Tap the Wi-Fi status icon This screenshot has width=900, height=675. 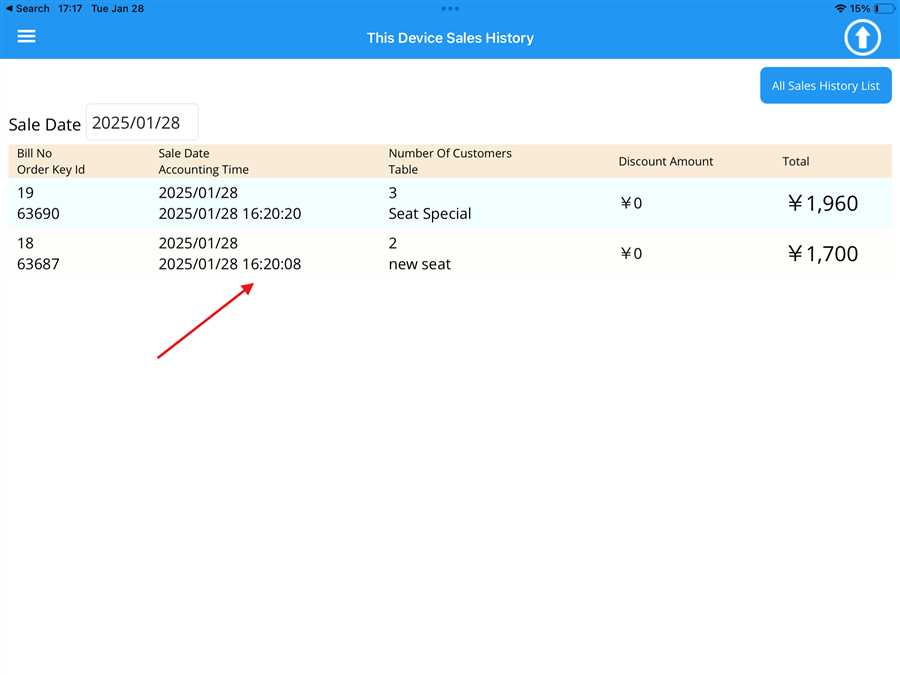click(x=839, y=8)
